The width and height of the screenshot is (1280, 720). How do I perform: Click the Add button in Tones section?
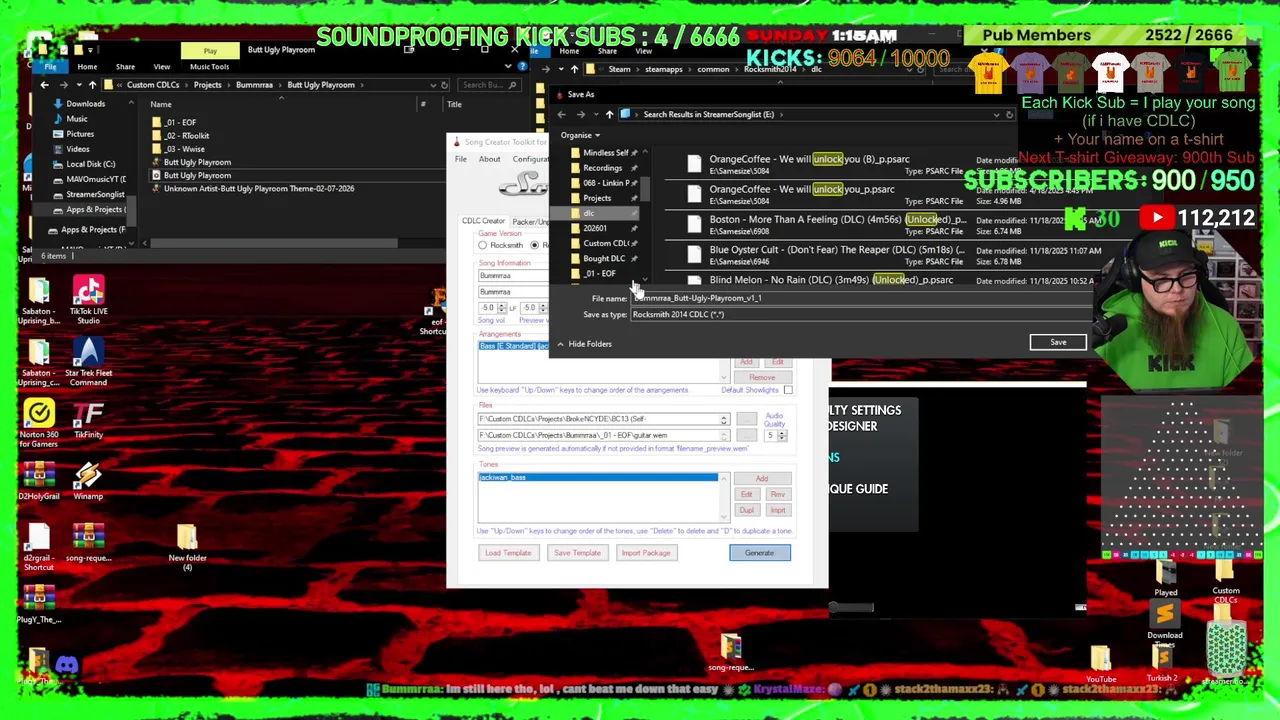tap(762, 478)
